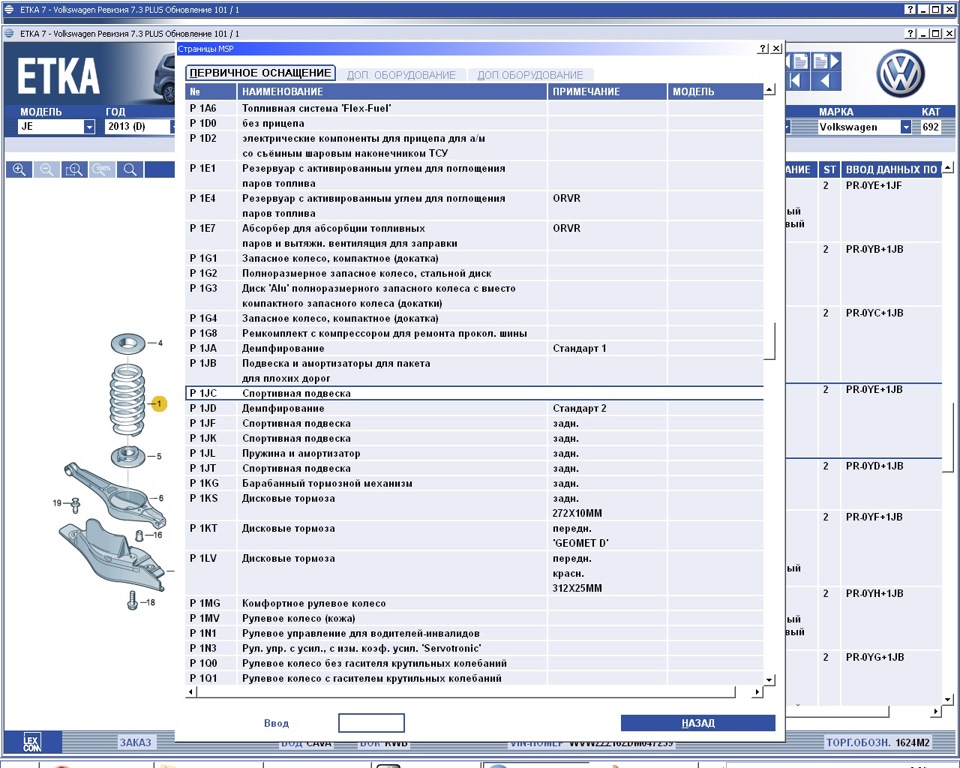Click the Ввод input field

click(x=371, y=723)
